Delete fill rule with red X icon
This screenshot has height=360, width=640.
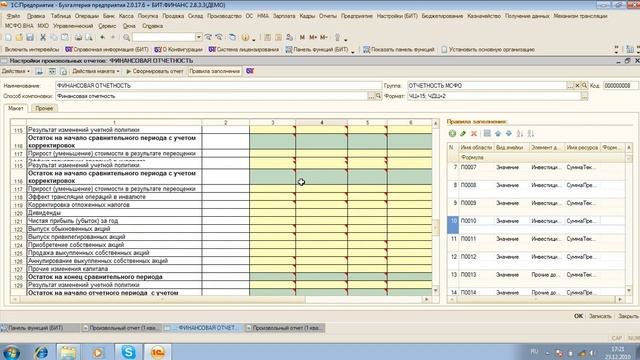pyautogui.click(x=474, y=133)
